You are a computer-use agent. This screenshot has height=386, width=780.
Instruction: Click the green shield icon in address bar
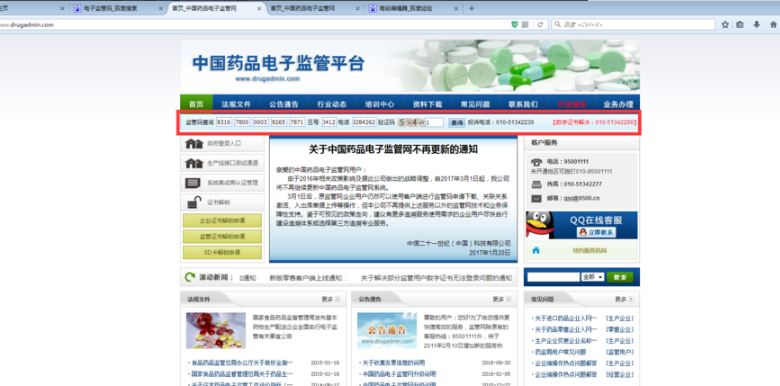[515, 24]
